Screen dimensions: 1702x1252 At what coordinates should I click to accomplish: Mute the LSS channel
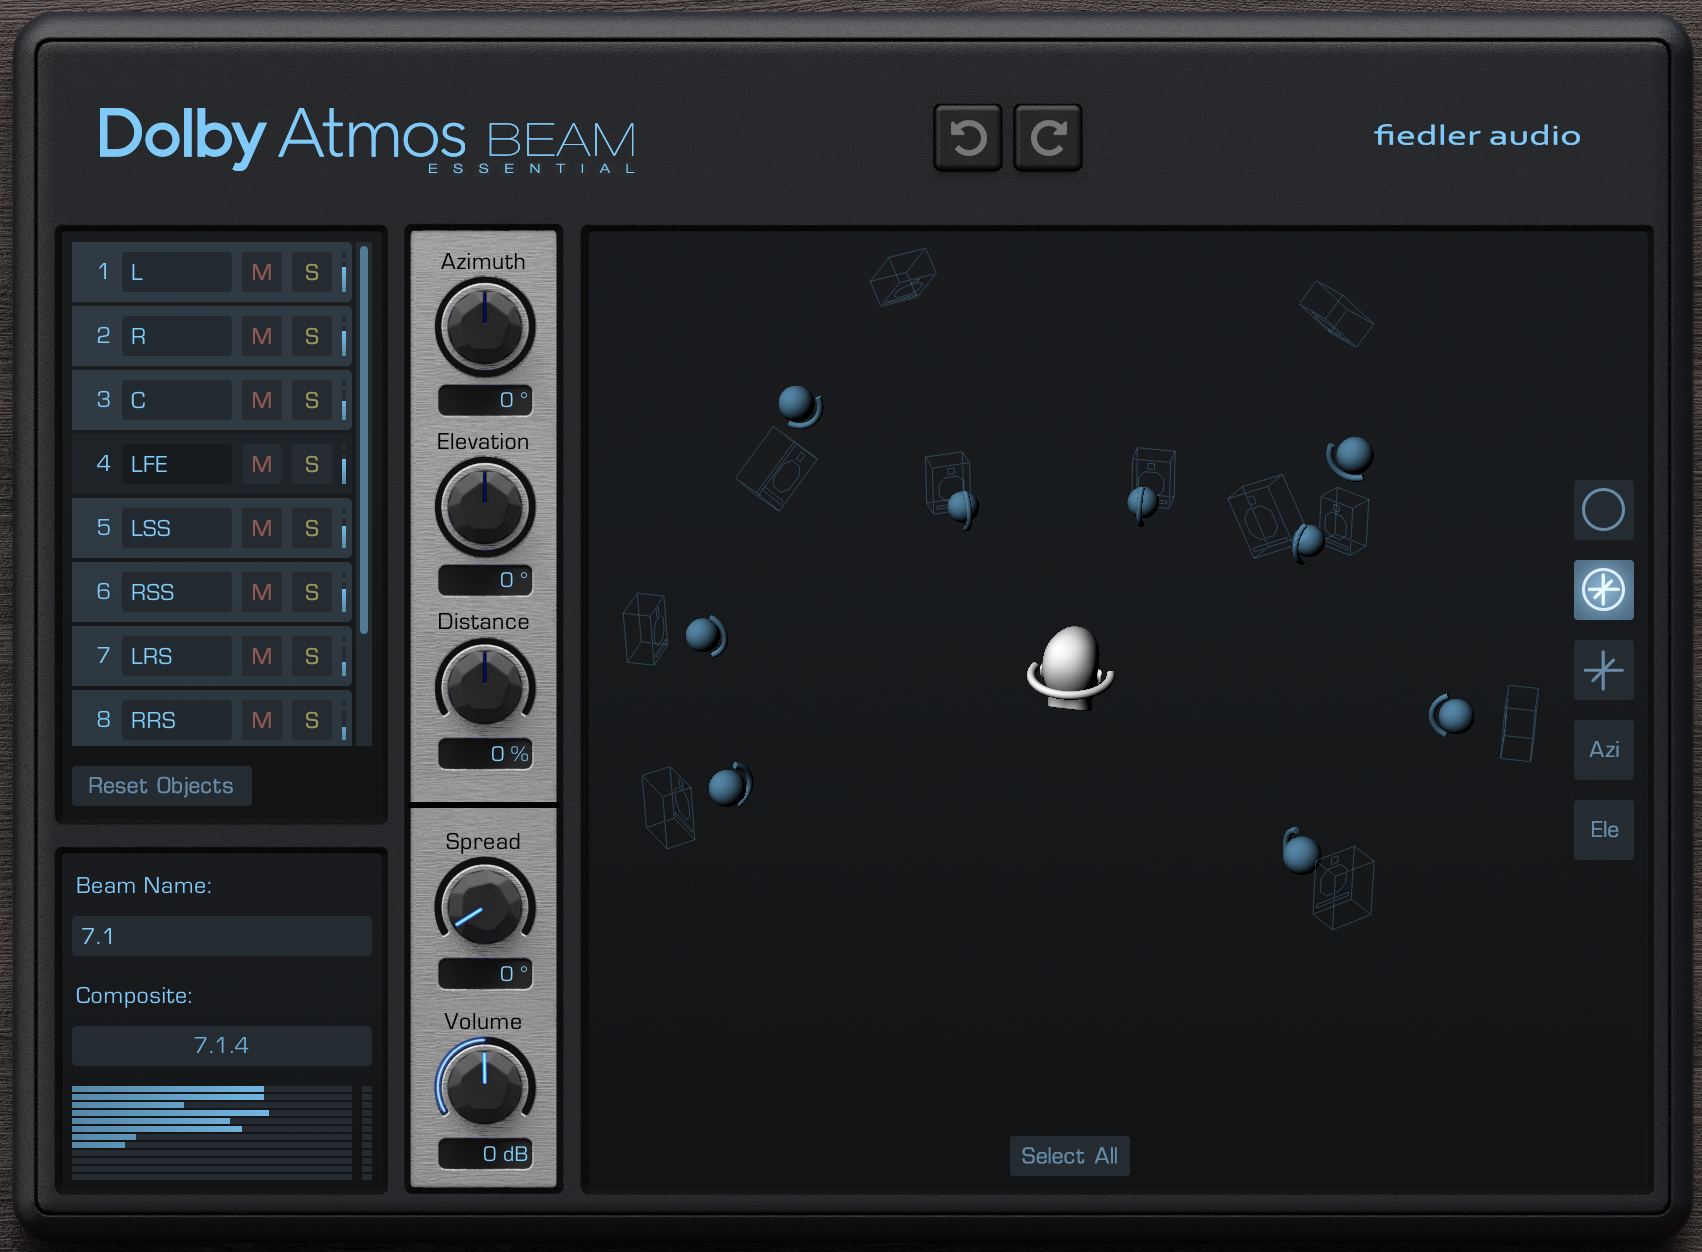tap(262, 528)
